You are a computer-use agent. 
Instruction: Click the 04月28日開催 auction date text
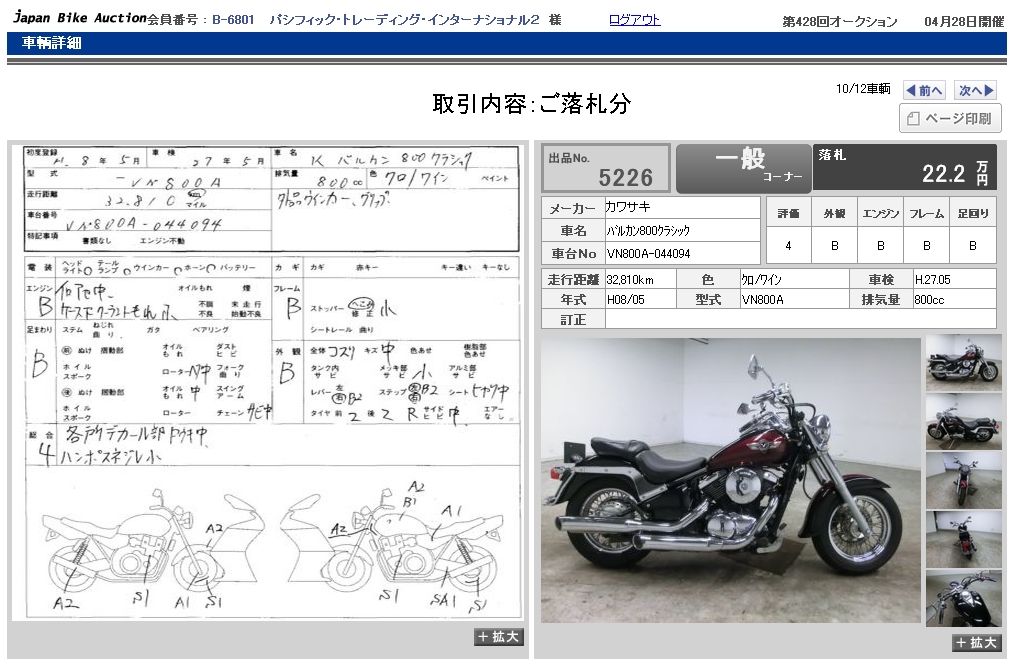point(964,21)
